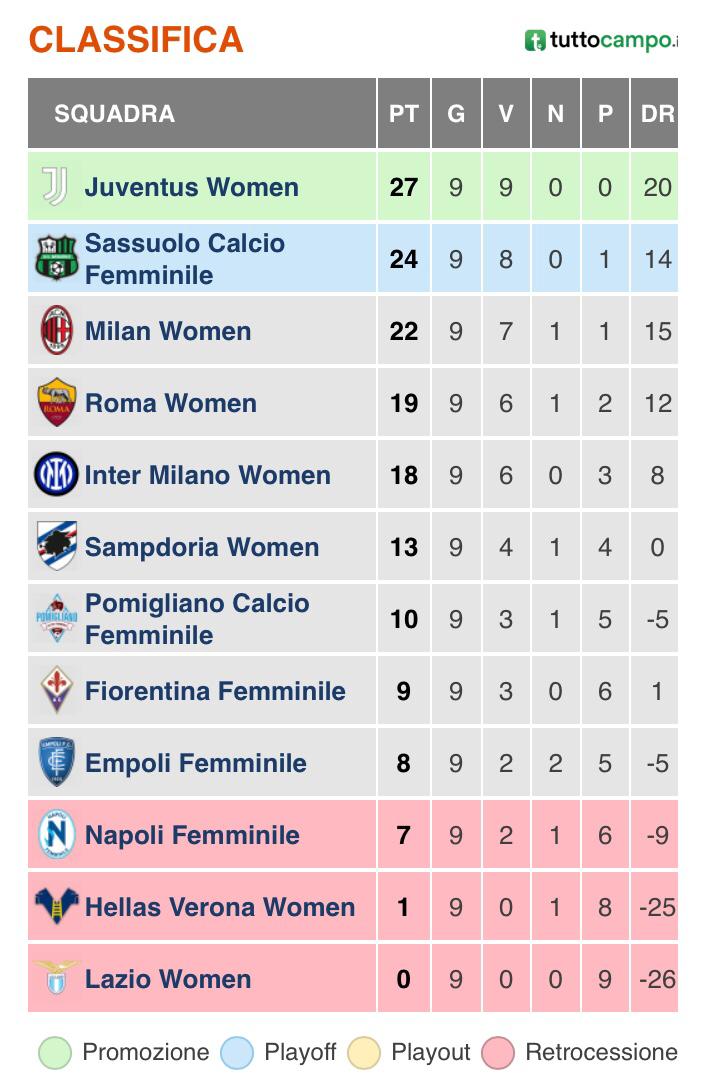Sort table by PT column header

pyautogui.click(x=404, y=113)
